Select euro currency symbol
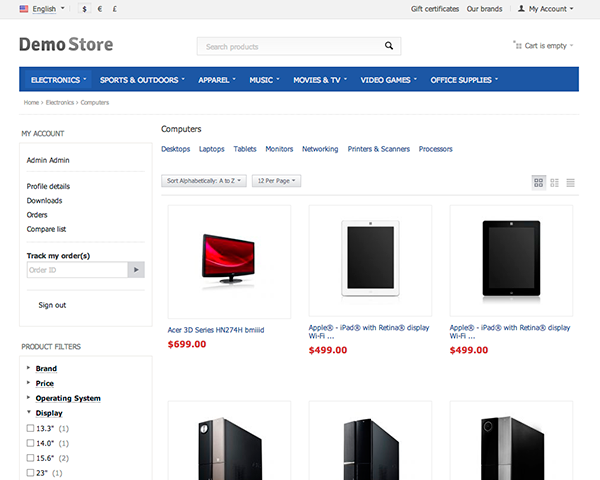This screenshot has width=600, height=480. tap(99, 9)
